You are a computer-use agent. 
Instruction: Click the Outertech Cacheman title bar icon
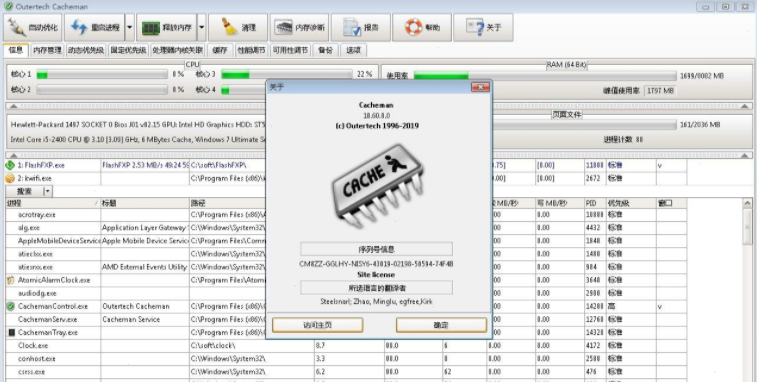(8, 6)
